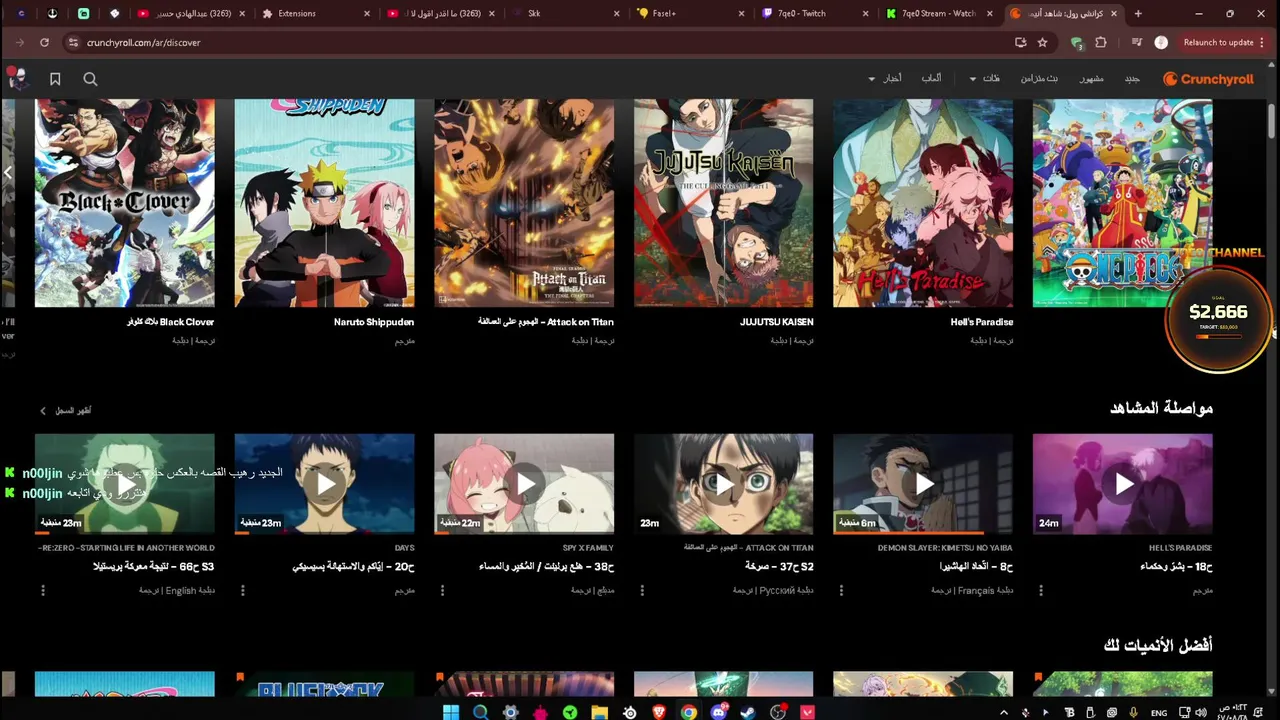Viewport: 1280px width, 720px height.
Task: Play the Spy x Family episode 38
Action: [x=524, y=484]
